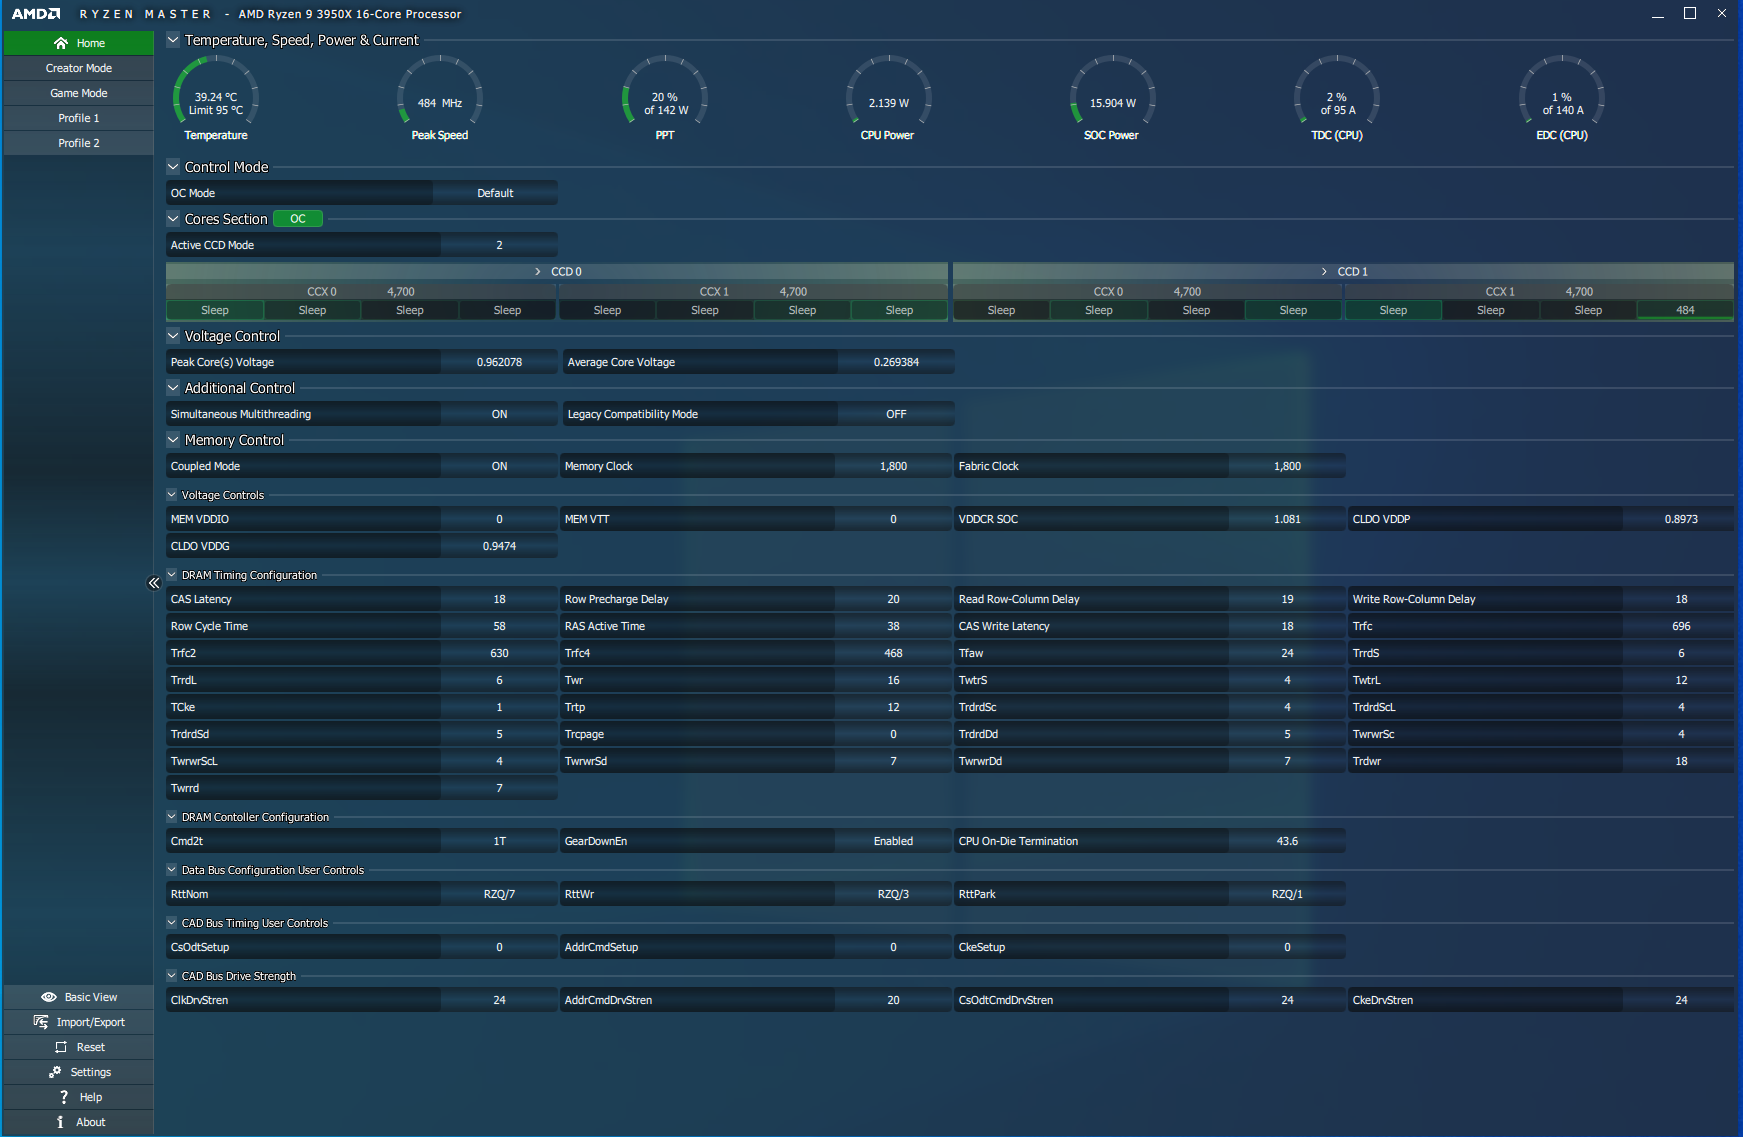
Task: Collapse the sidebar with the double-chevron icon
Action: coord(154,583)
